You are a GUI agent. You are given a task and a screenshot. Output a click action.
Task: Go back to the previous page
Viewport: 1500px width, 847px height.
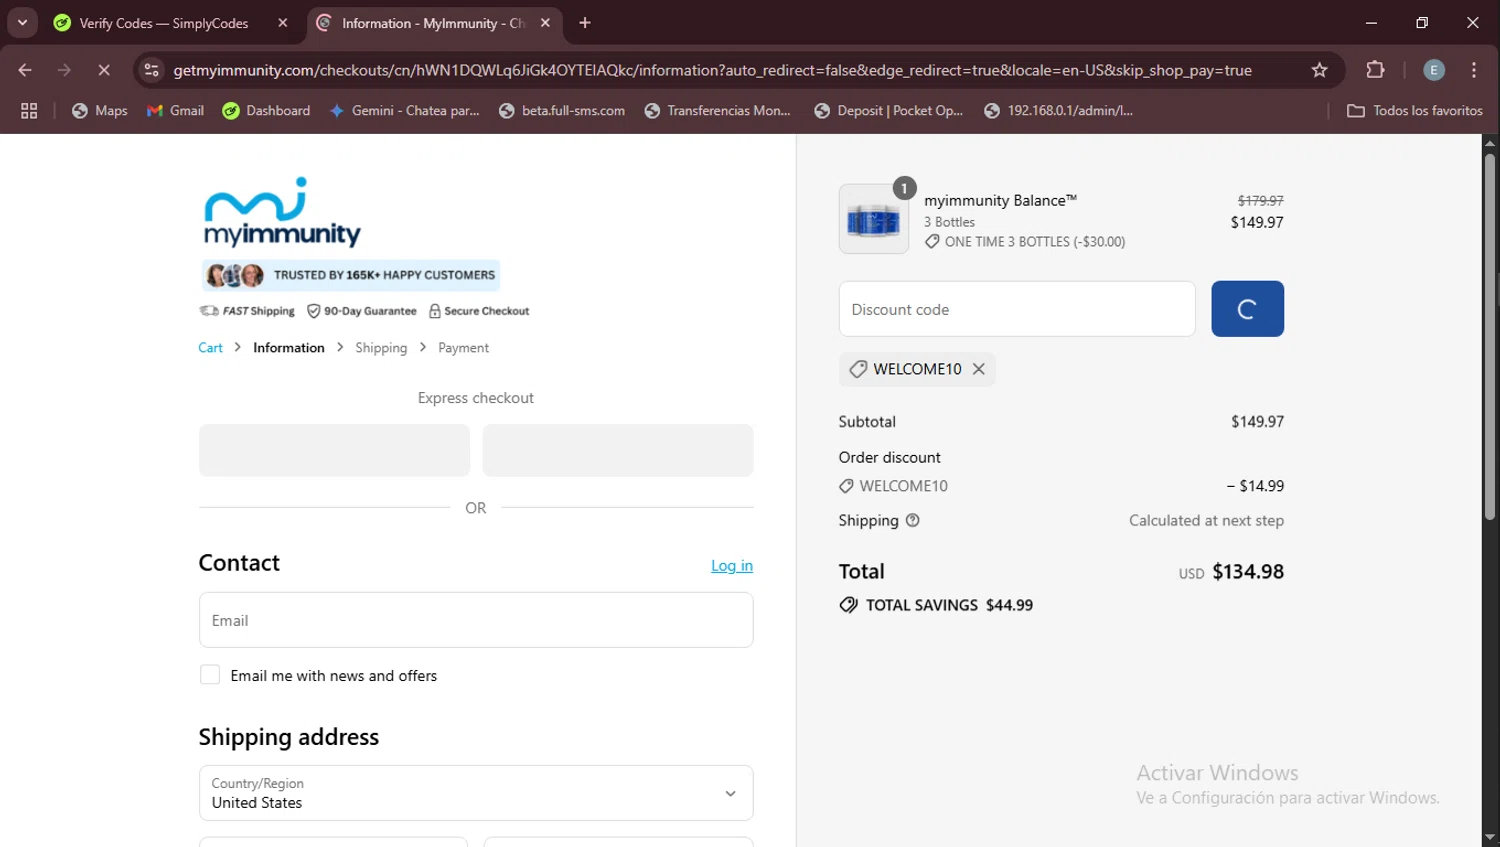click(25, 70)
